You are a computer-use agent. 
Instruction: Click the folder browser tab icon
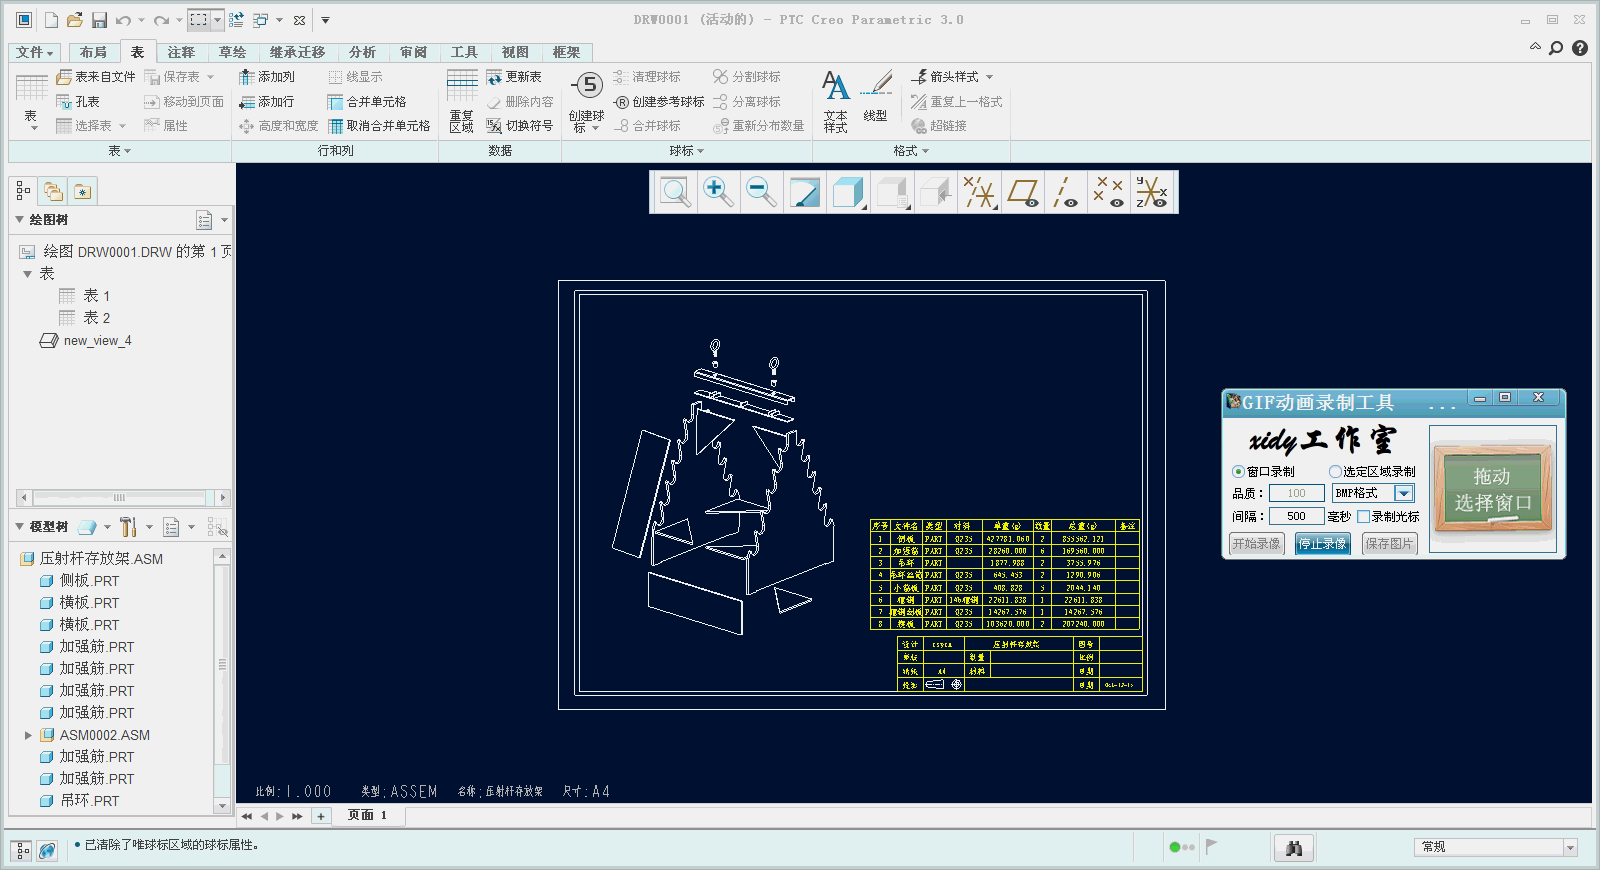pos(53,191)
